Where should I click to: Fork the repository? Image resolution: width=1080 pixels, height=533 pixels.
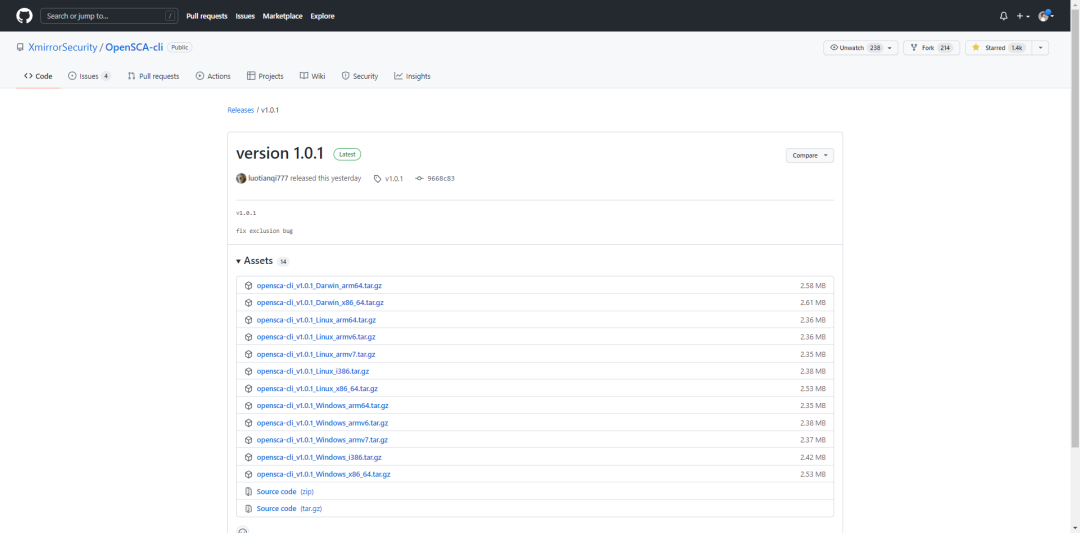(x=931, y=48)
